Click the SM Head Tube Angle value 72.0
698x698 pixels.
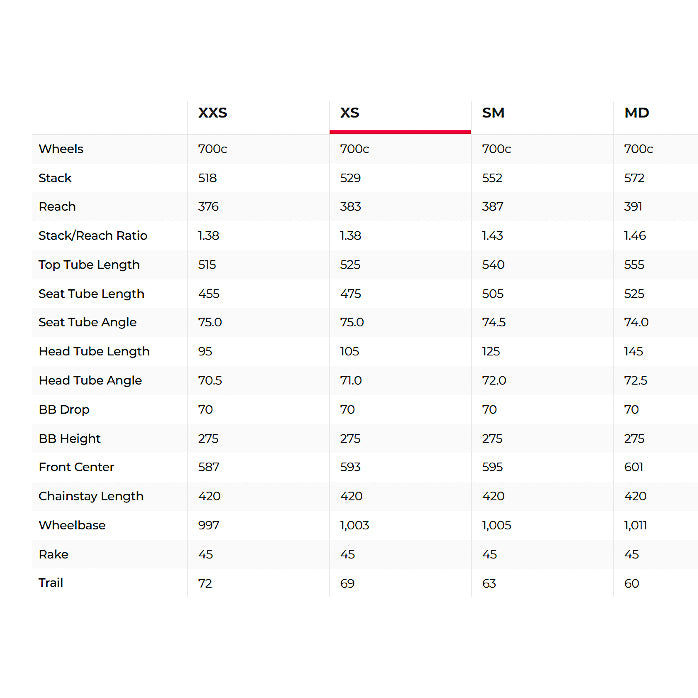[x=494, y=380]
